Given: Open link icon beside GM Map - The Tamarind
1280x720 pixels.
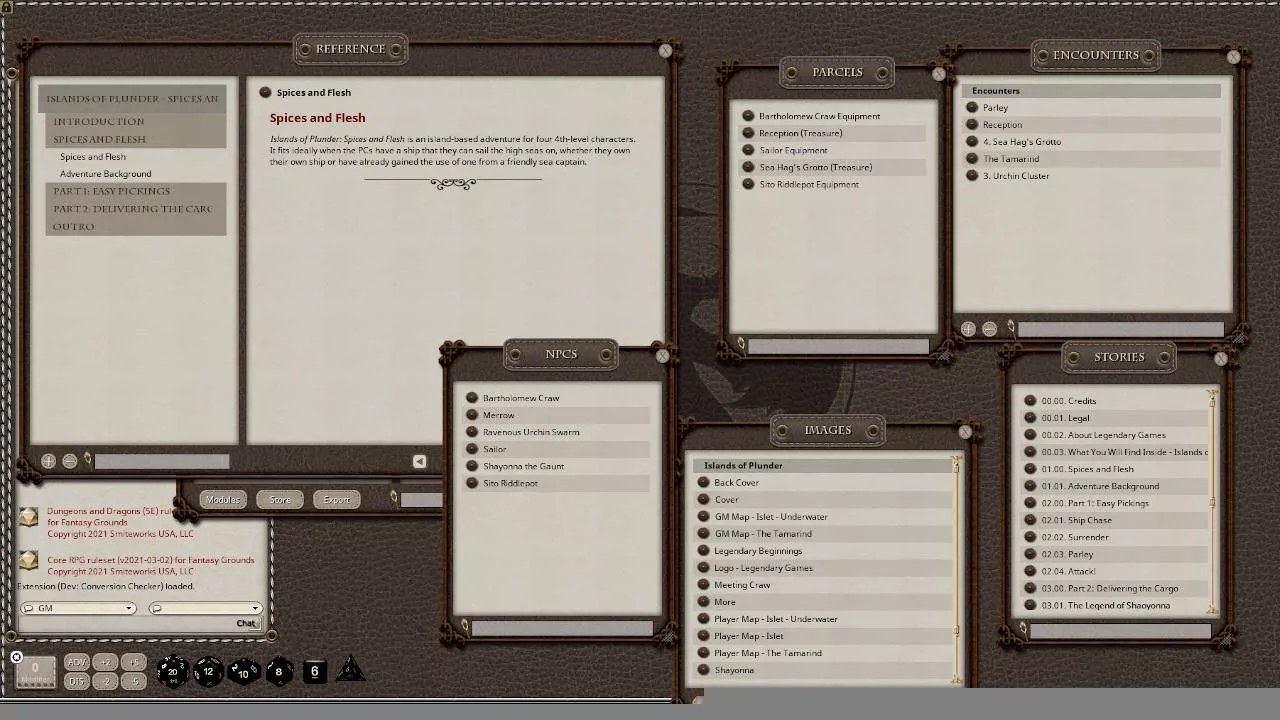Looking at the screenshot, I should pos(704,534).
